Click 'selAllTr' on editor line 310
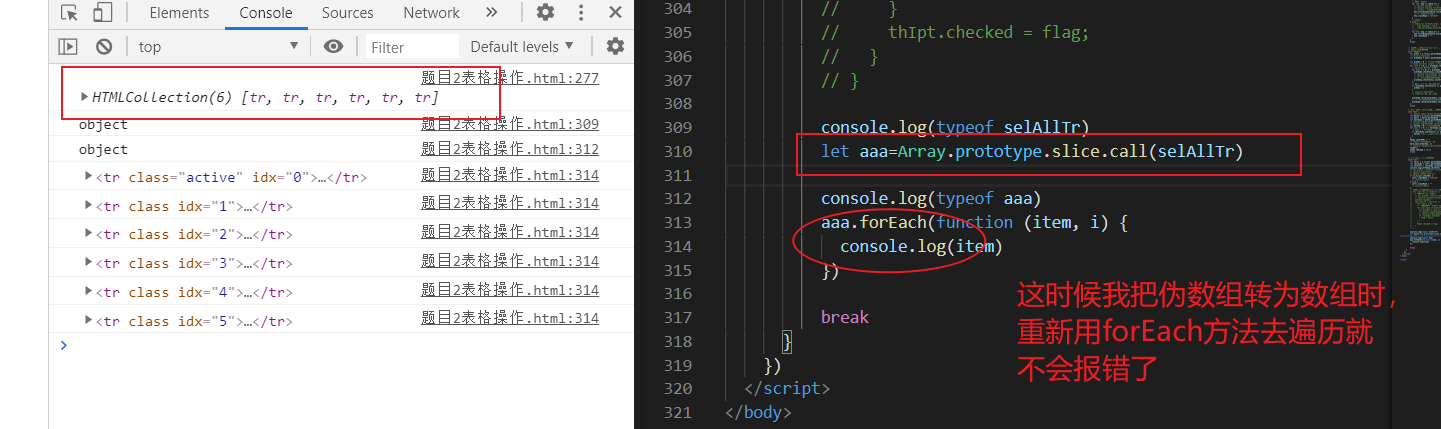1441x429 pixels. 1196,151
